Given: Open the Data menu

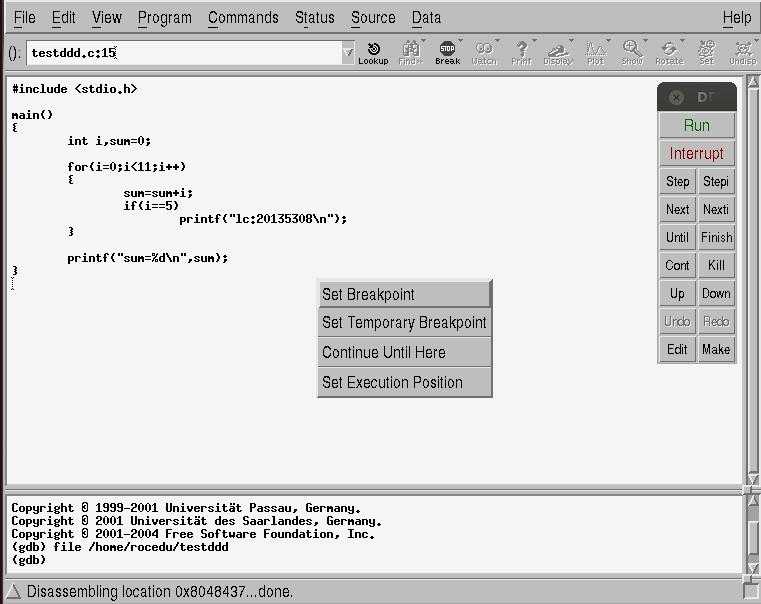Looking at the screenshot, I should click(426, 18).
